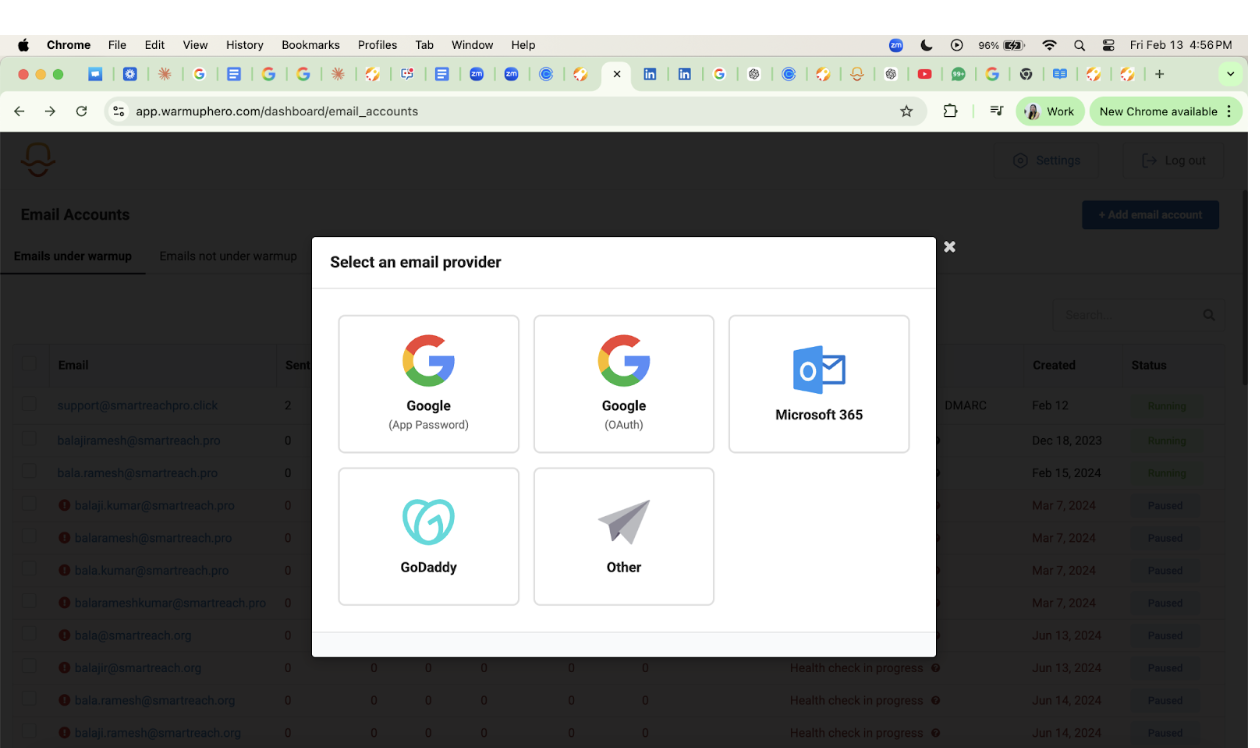Click the address bar URL
This screenshot has width=1260, height=748.
(x=277, y=111)
